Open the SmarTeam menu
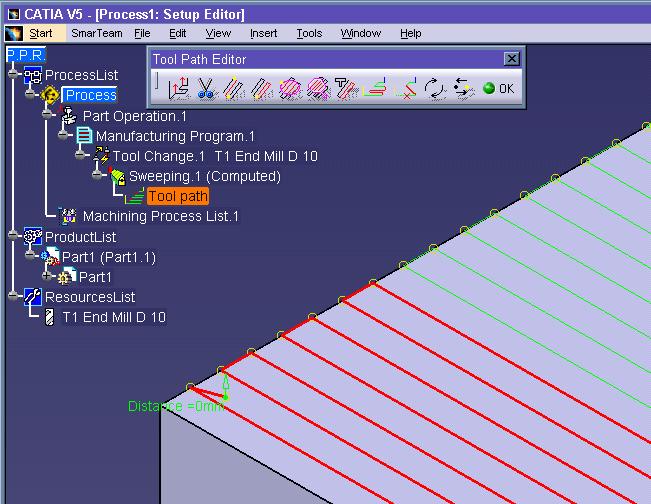This screenshot has height=504, width=651. 97,33
